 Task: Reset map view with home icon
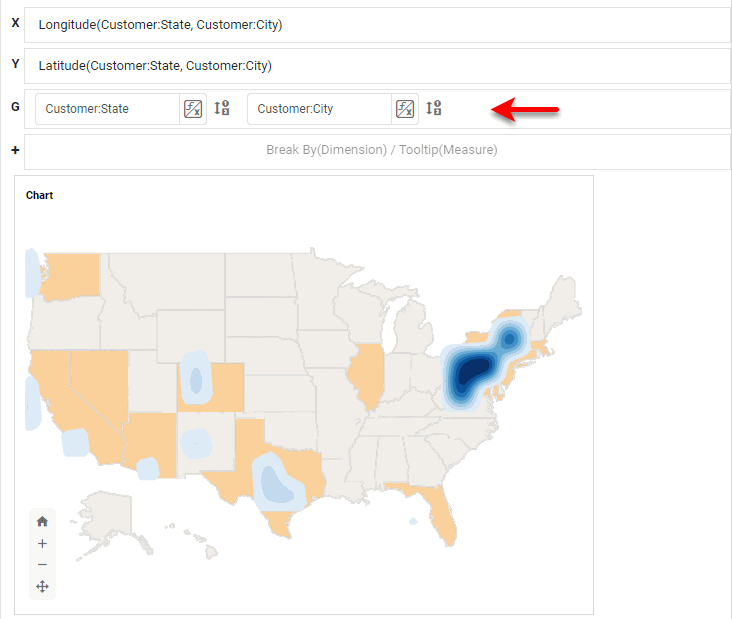pos(42,521)
